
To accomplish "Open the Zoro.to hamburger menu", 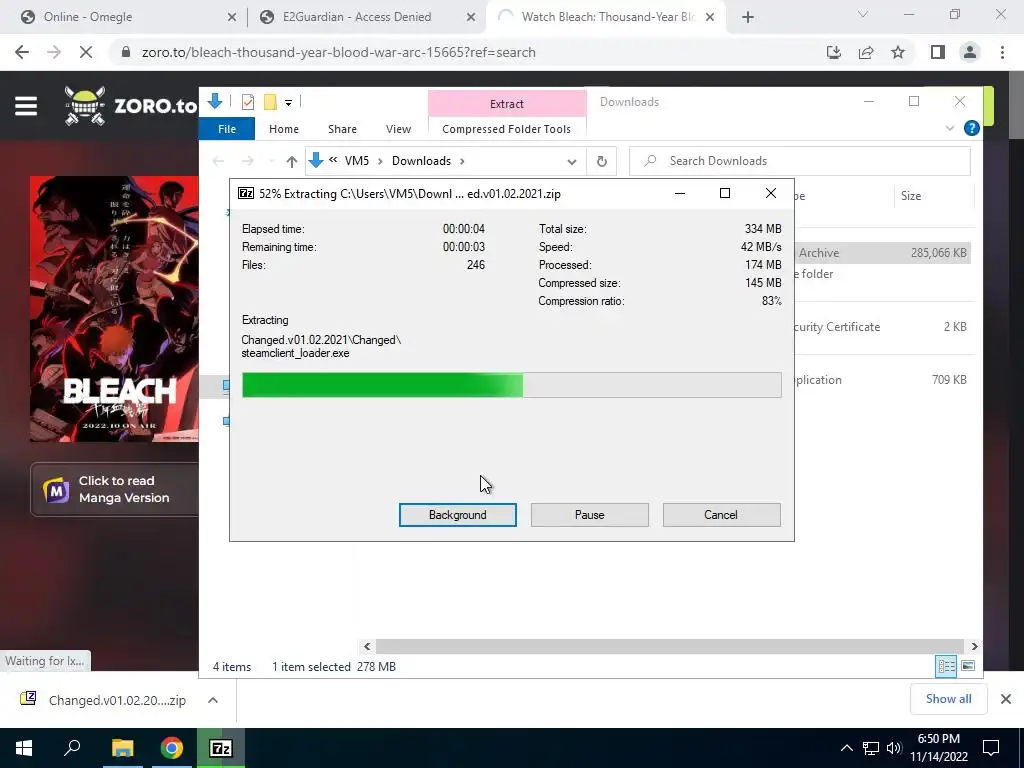I will [26, 106].
